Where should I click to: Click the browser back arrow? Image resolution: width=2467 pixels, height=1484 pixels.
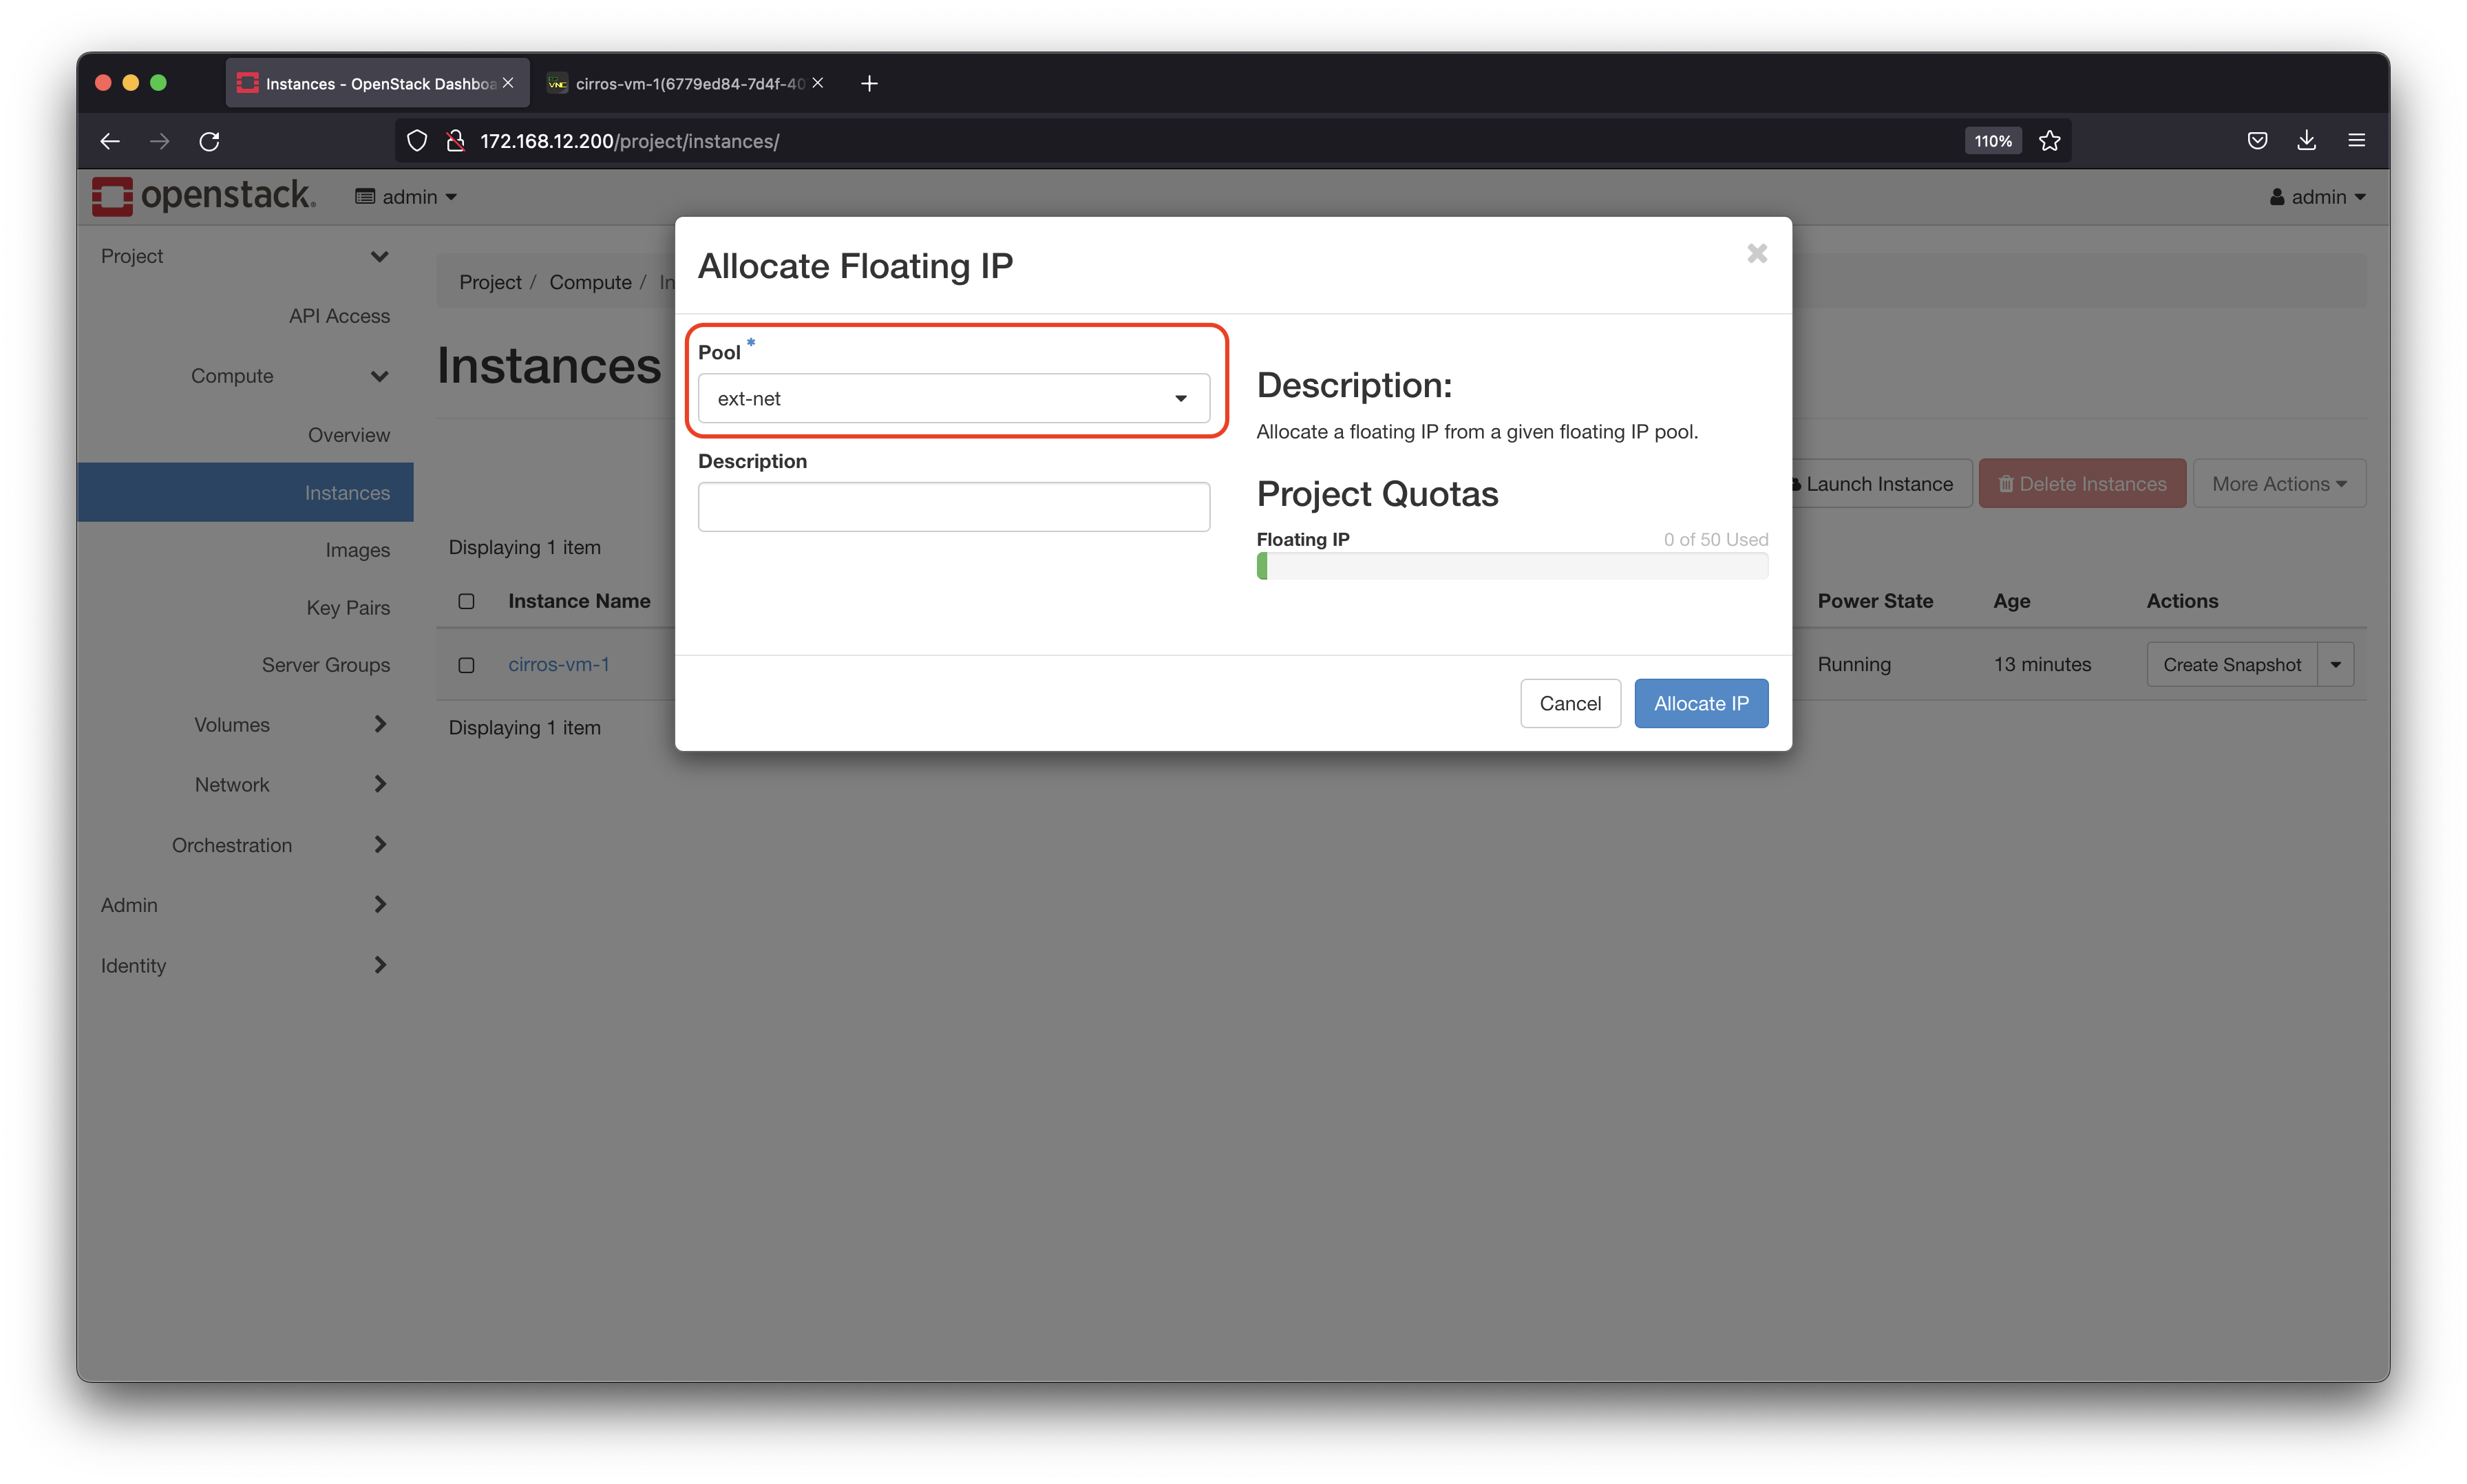click(110, 141)
